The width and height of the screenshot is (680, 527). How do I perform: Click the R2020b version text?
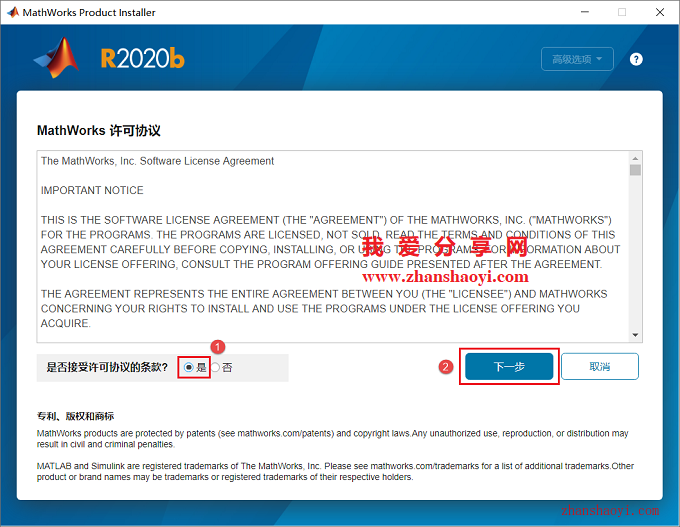point(143,59)
